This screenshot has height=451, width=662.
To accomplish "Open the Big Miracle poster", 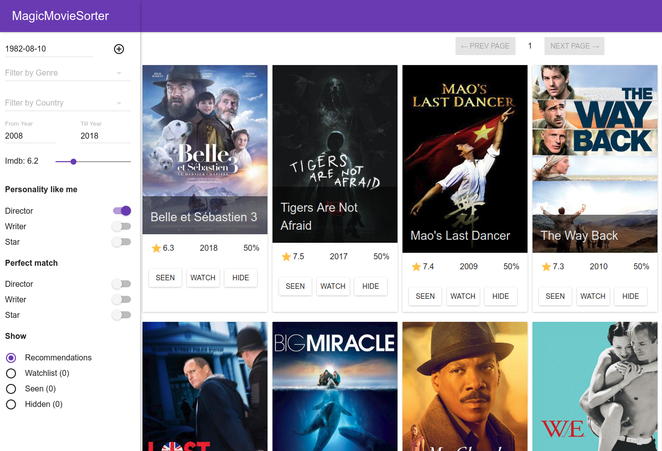I will (335, 386).
